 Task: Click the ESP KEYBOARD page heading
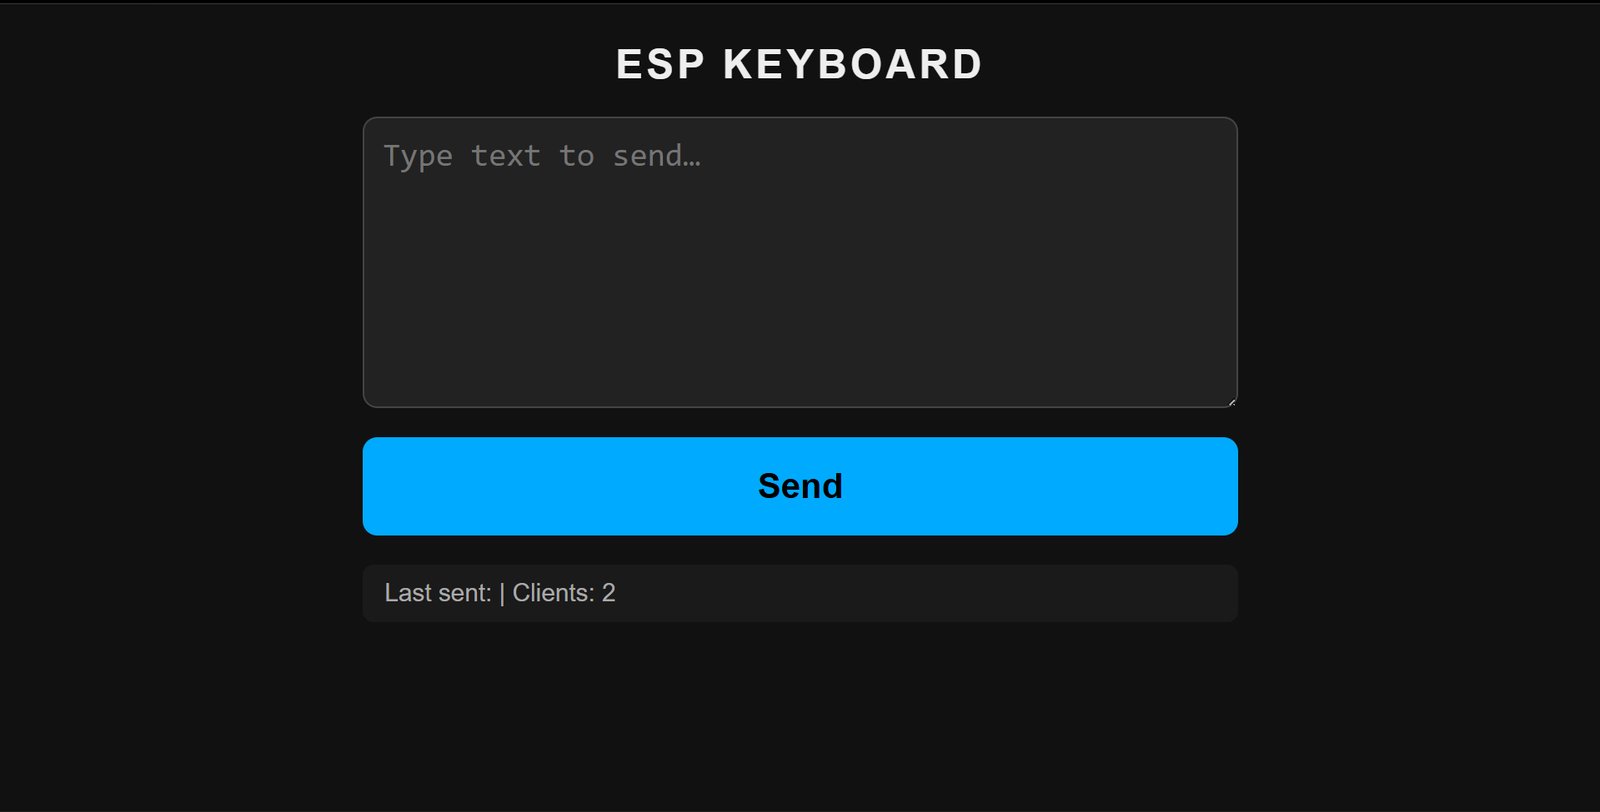[799, 65]
